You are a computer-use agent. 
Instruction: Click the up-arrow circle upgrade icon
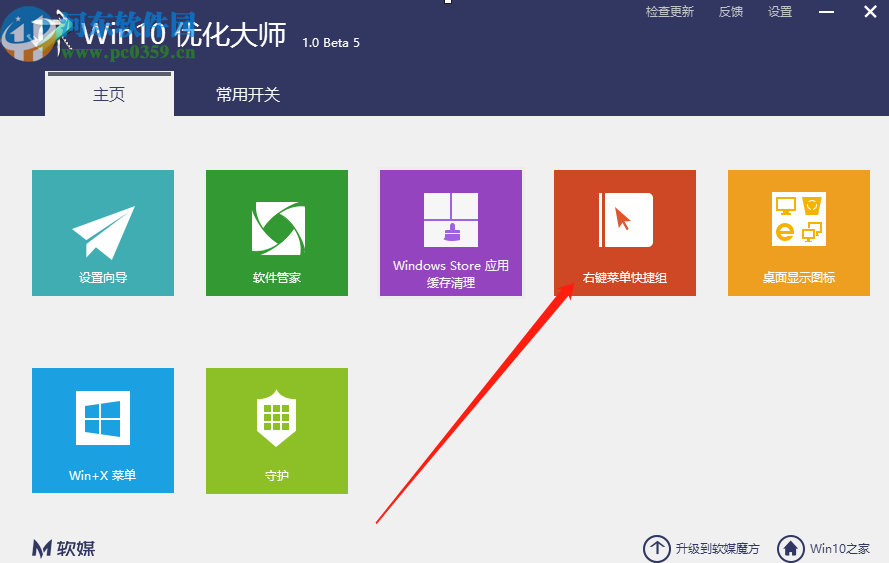(656, 548)
